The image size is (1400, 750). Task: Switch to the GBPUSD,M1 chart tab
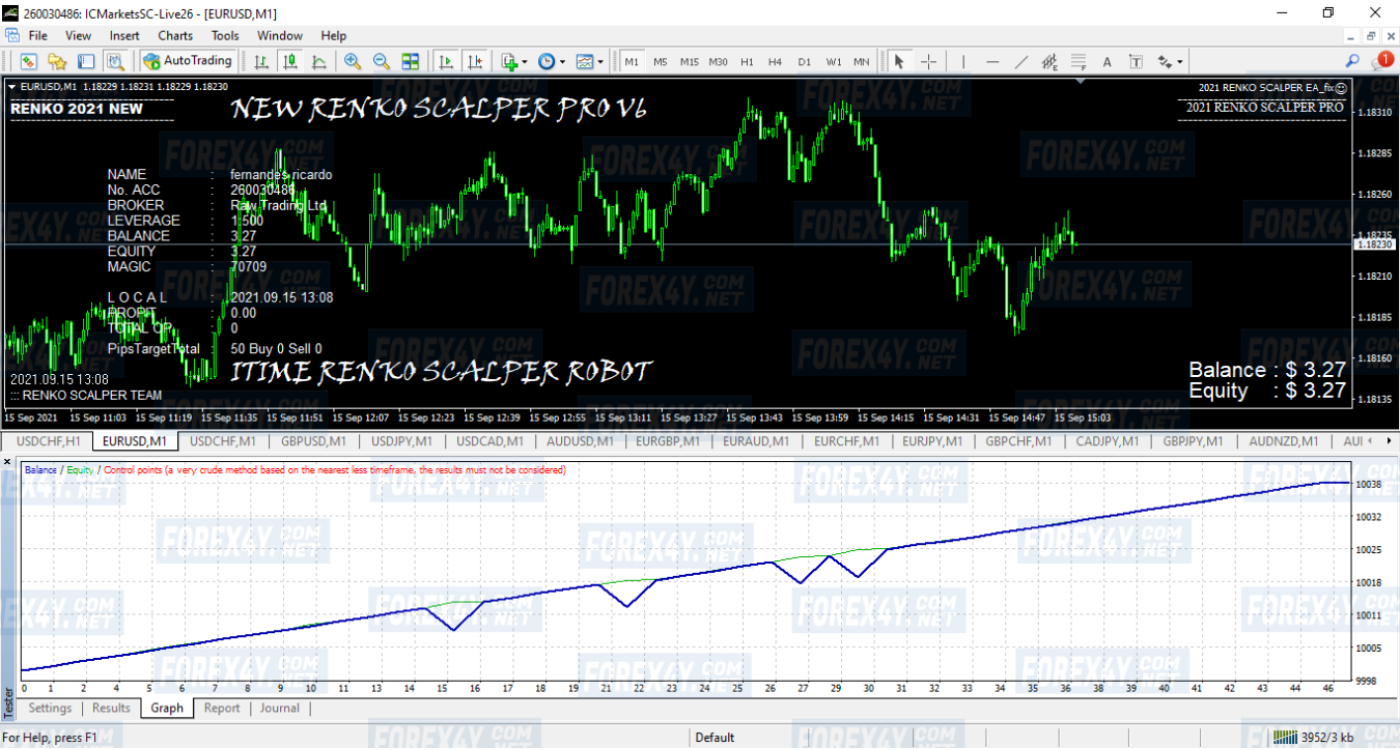(x=312, y=441)
